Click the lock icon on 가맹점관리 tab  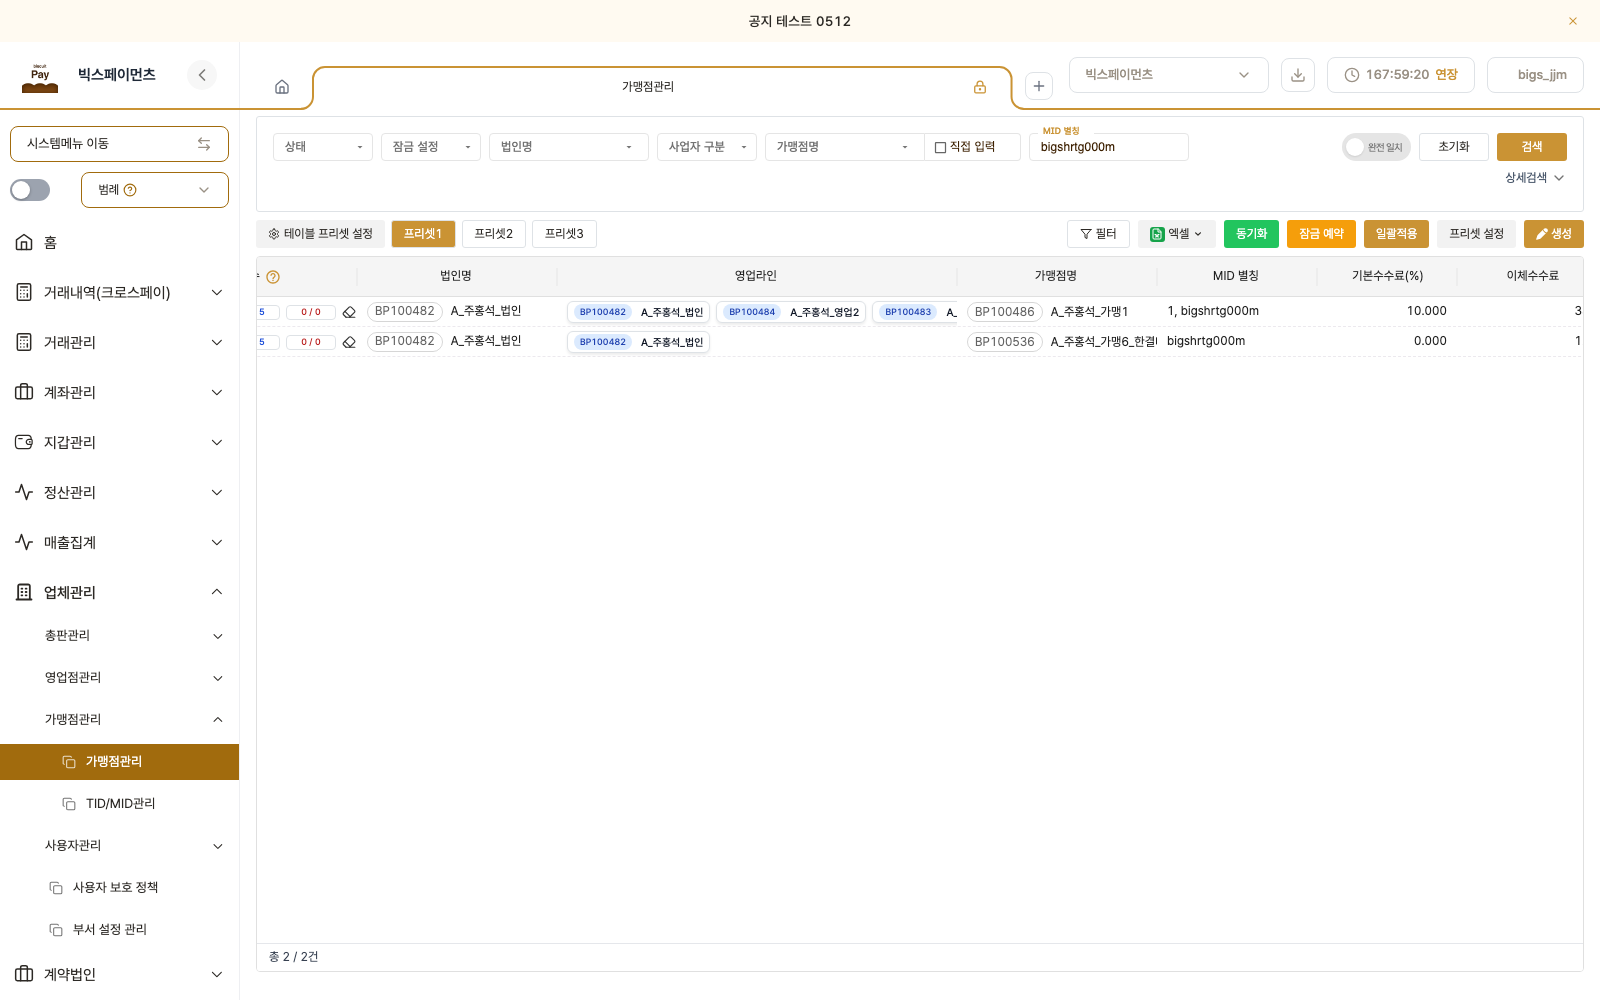pyautogui.click(x=980, y=87)
